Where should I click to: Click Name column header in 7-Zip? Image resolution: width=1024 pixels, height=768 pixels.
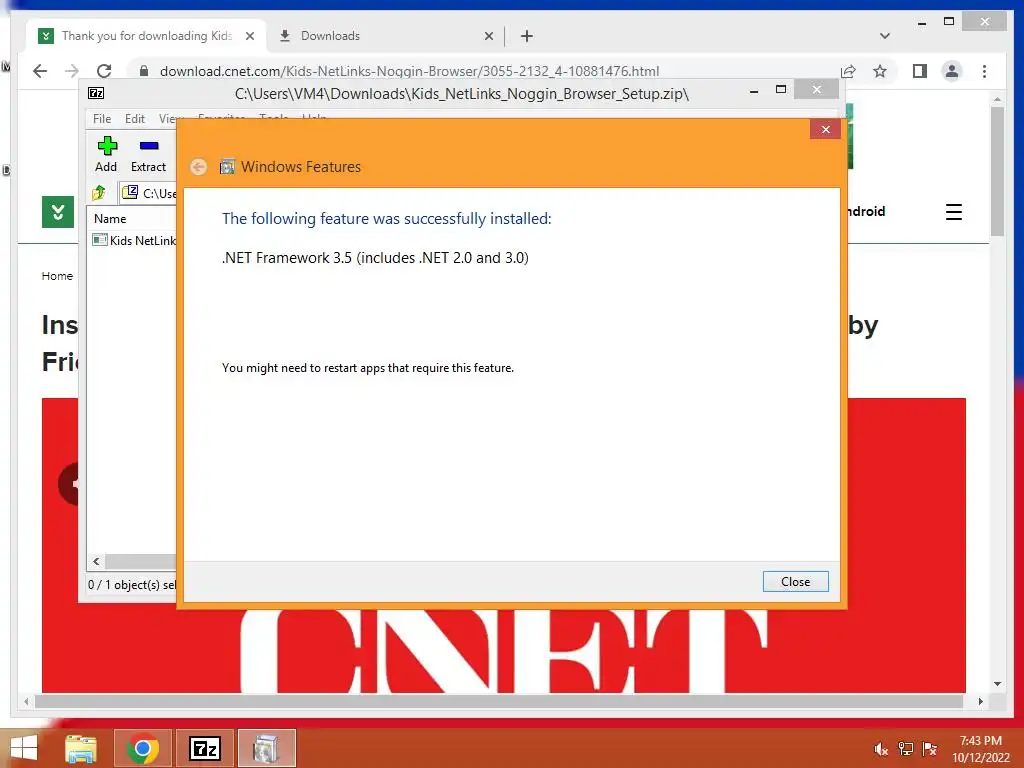(x=110, y=219)
